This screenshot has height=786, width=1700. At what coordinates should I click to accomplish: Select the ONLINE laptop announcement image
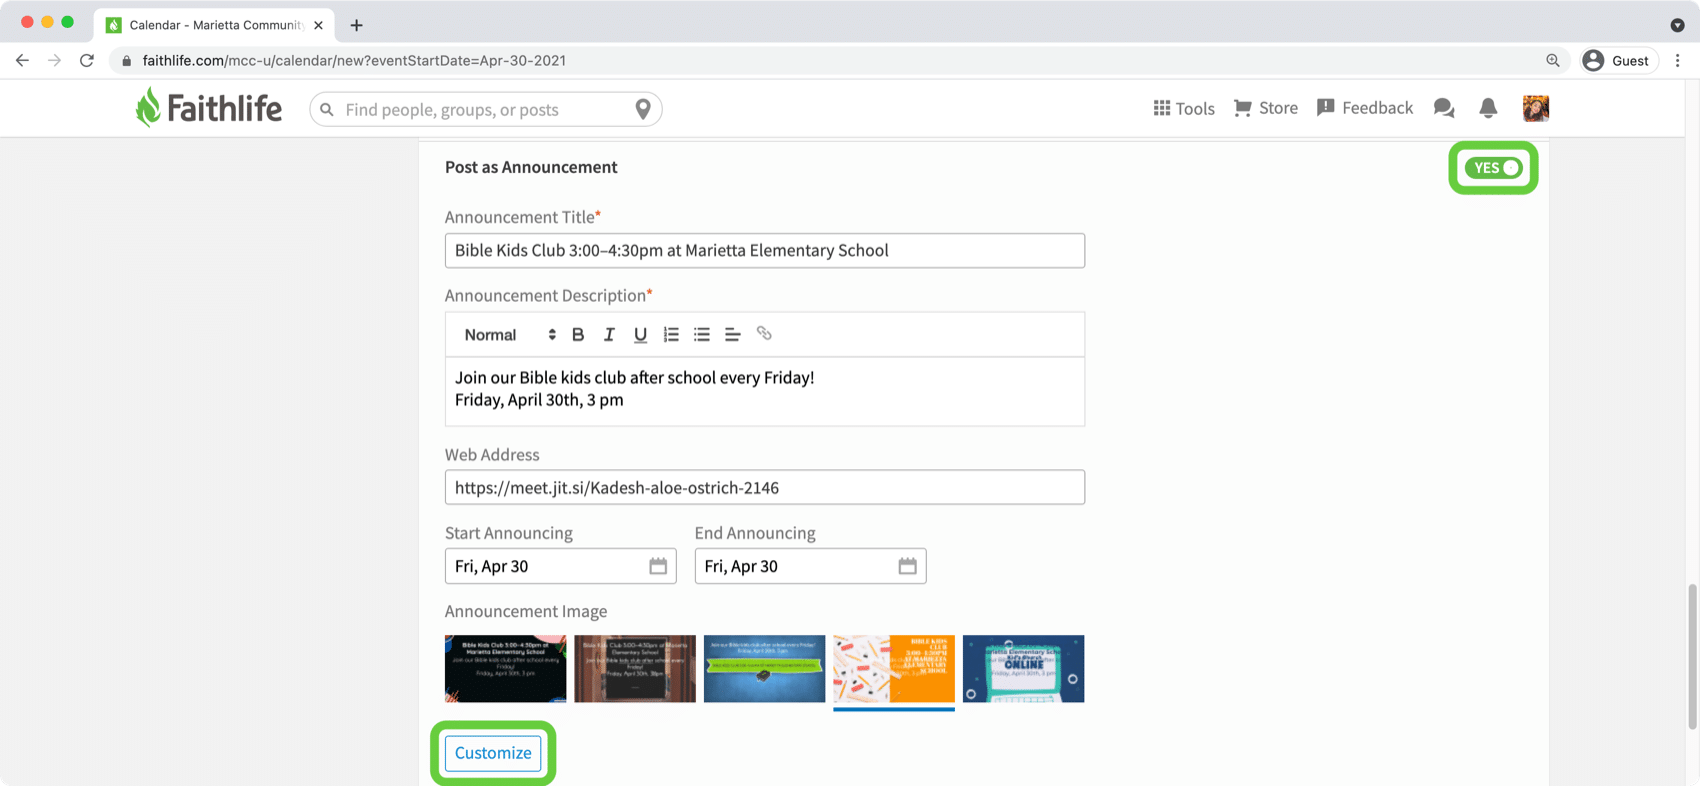click(x=1023, y=668)
